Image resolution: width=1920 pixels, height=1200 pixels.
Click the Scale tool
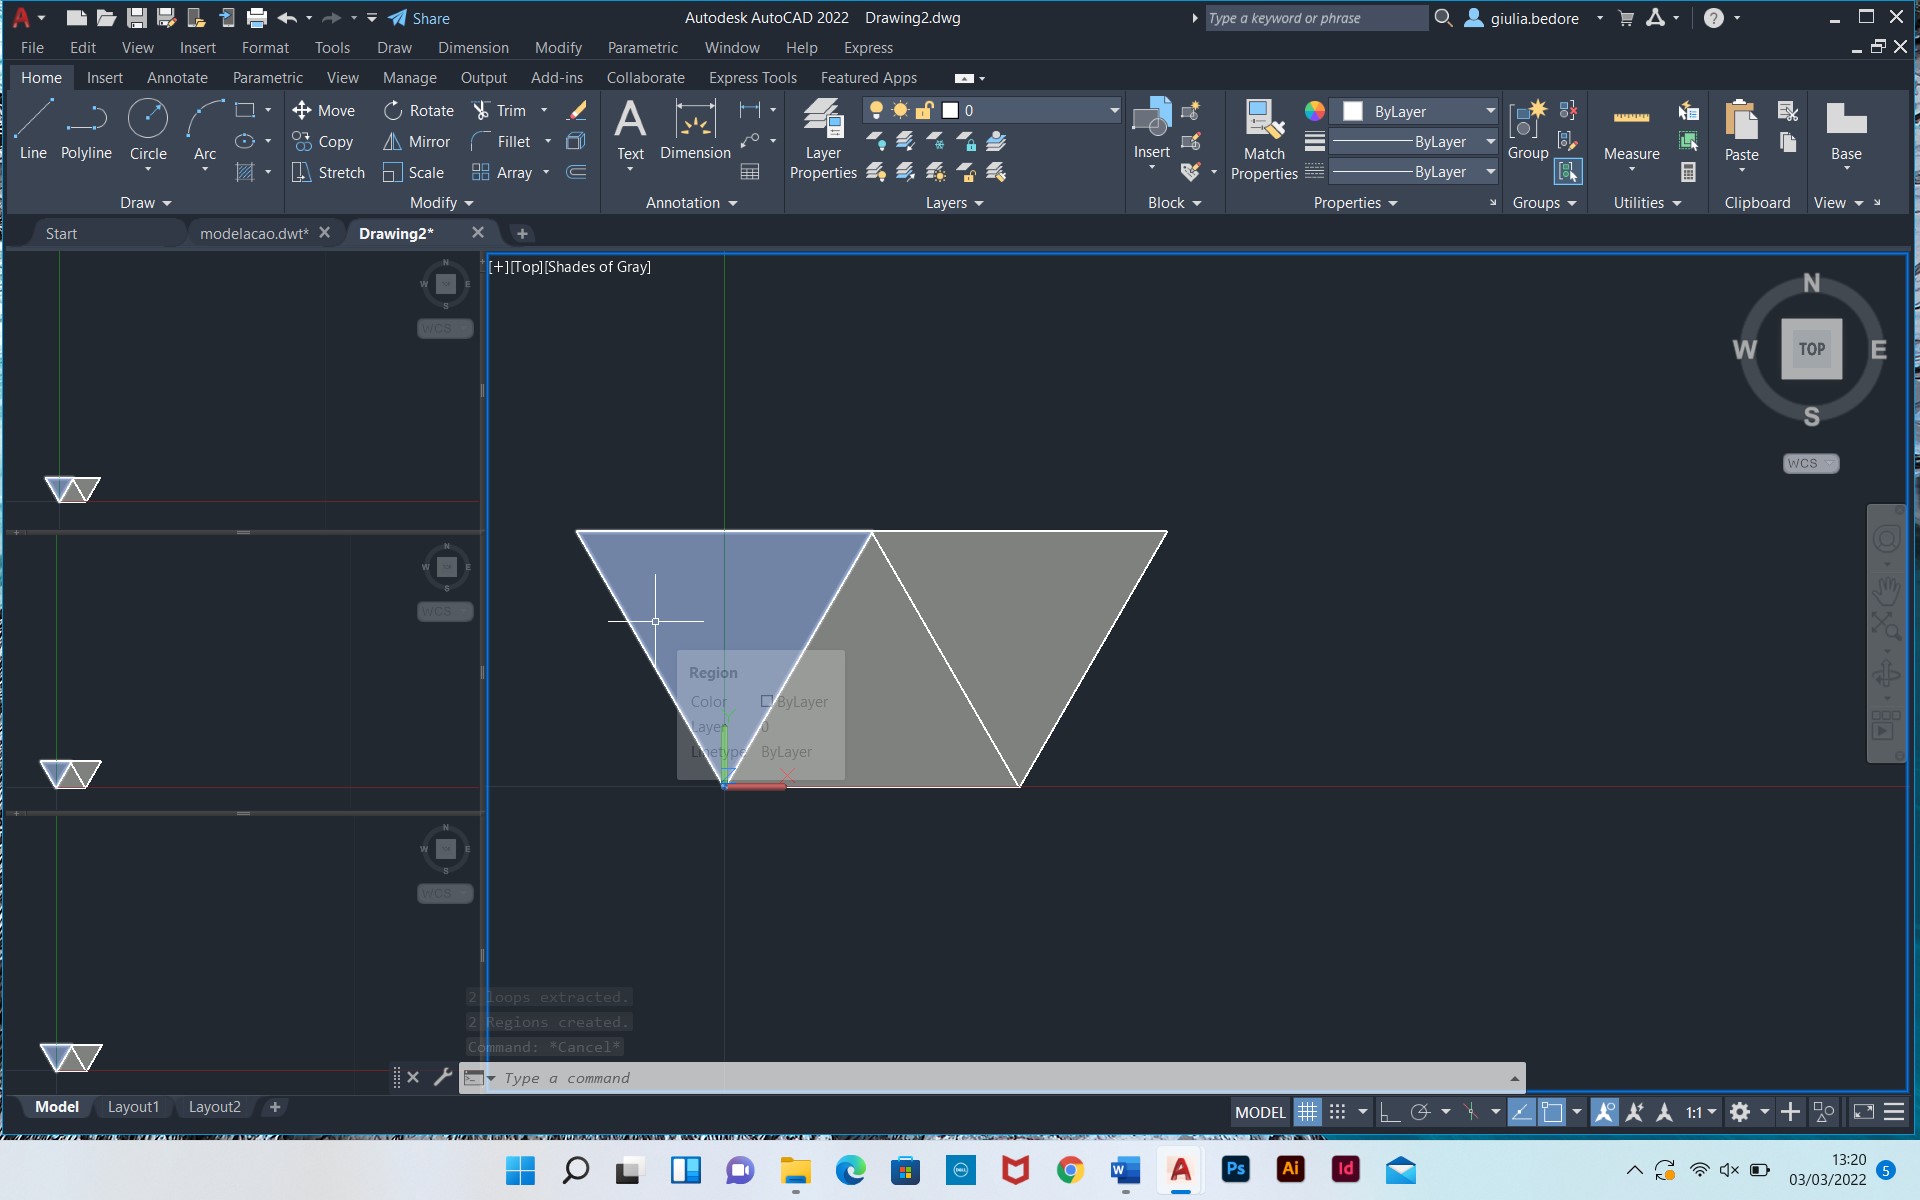point(413,172)
